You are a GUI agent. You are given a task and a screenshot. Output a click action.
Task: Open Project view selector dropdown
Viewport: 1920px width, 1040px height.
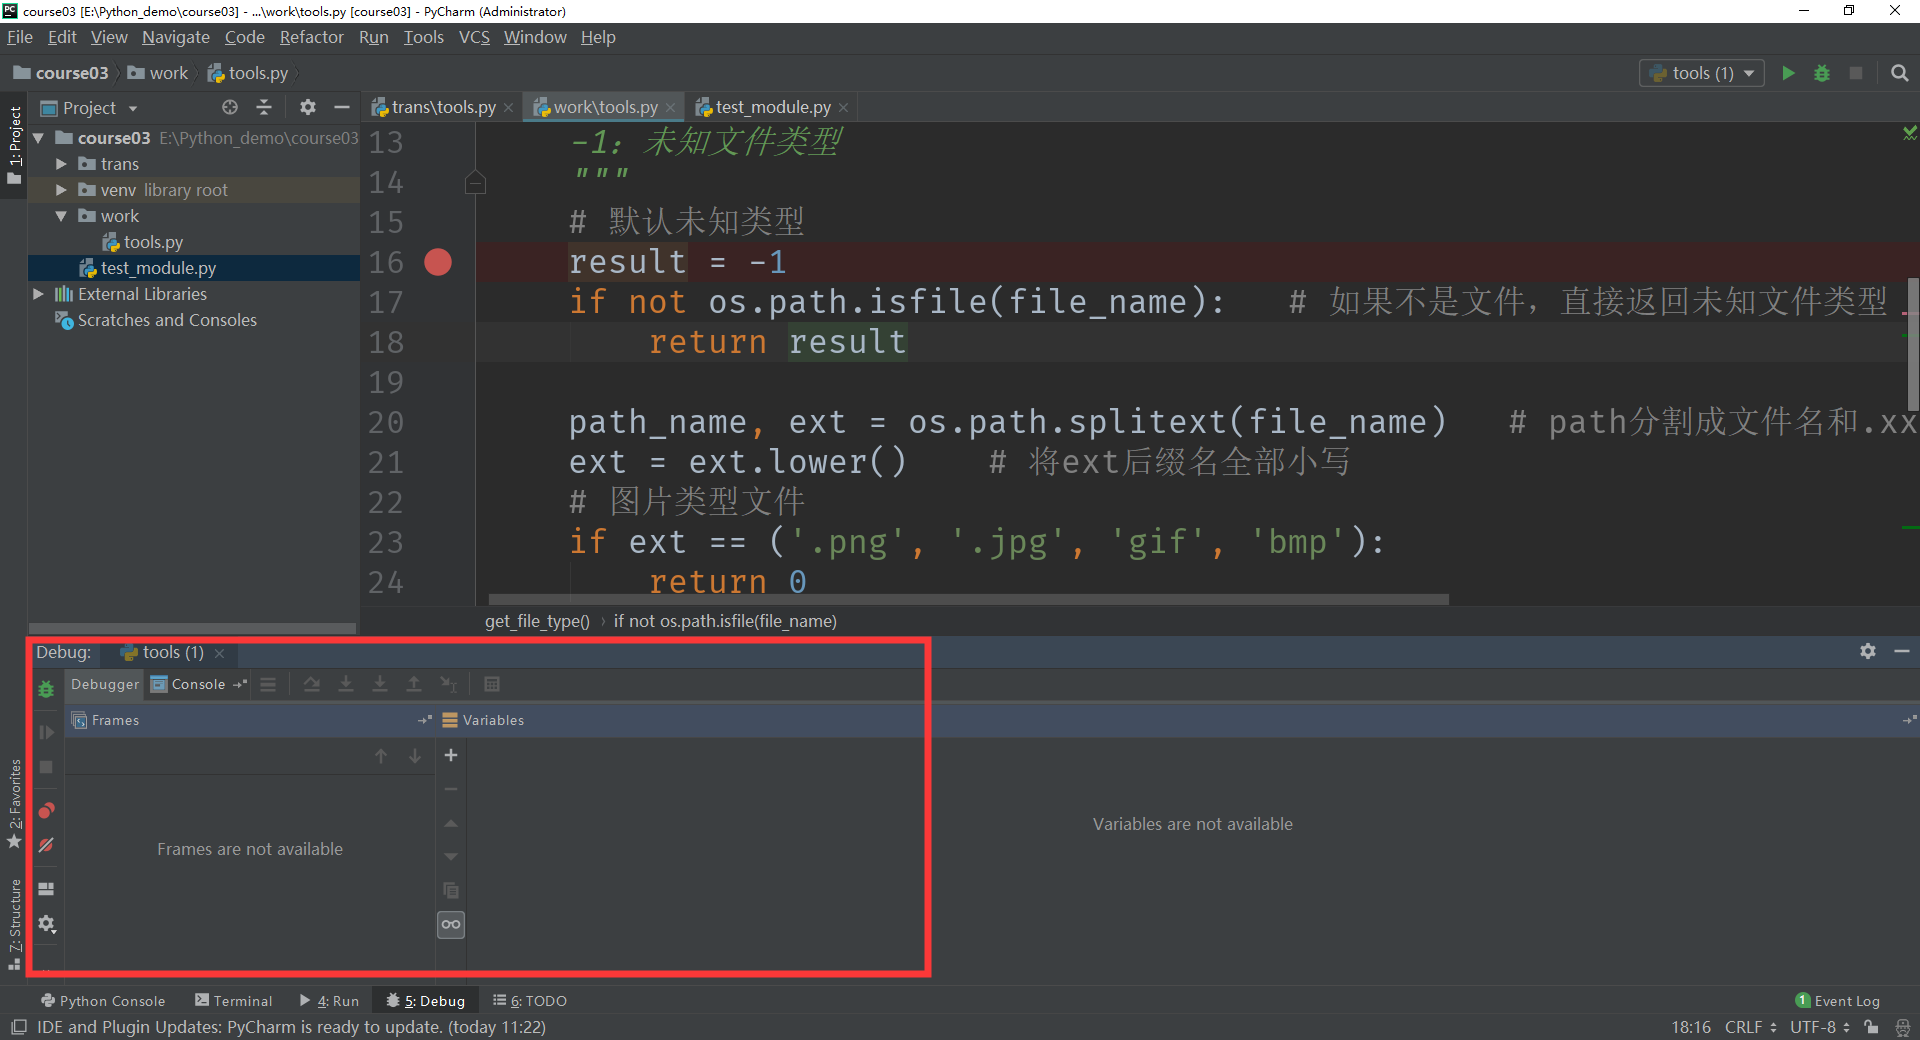[x=89, y=108]
